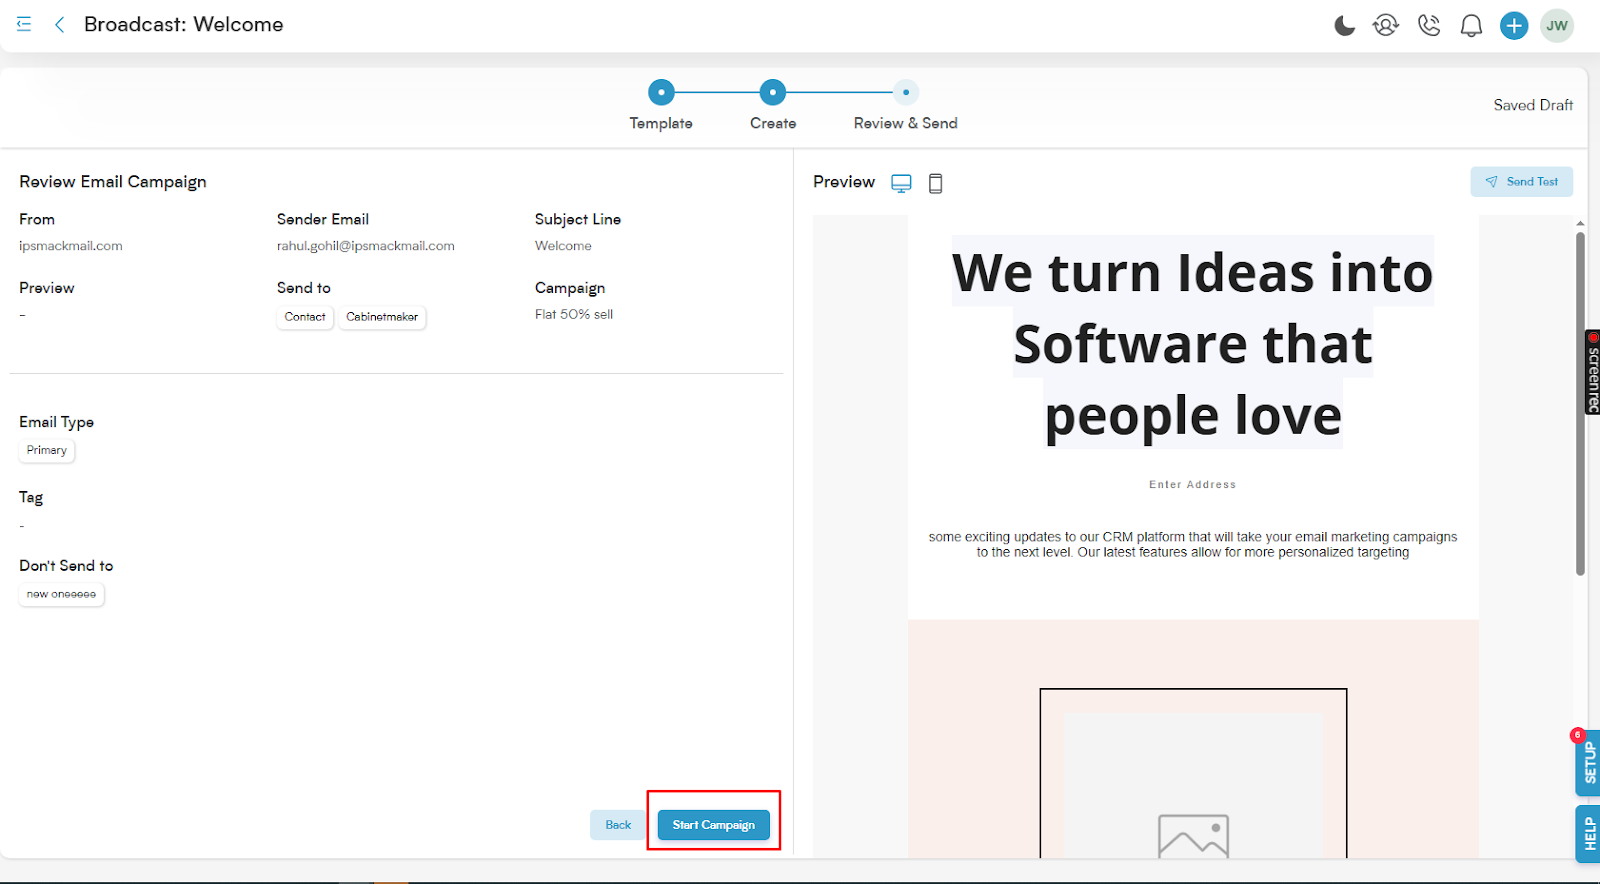Click the Primary email type tag
1600x884 pixels.
tap(47, 451)
